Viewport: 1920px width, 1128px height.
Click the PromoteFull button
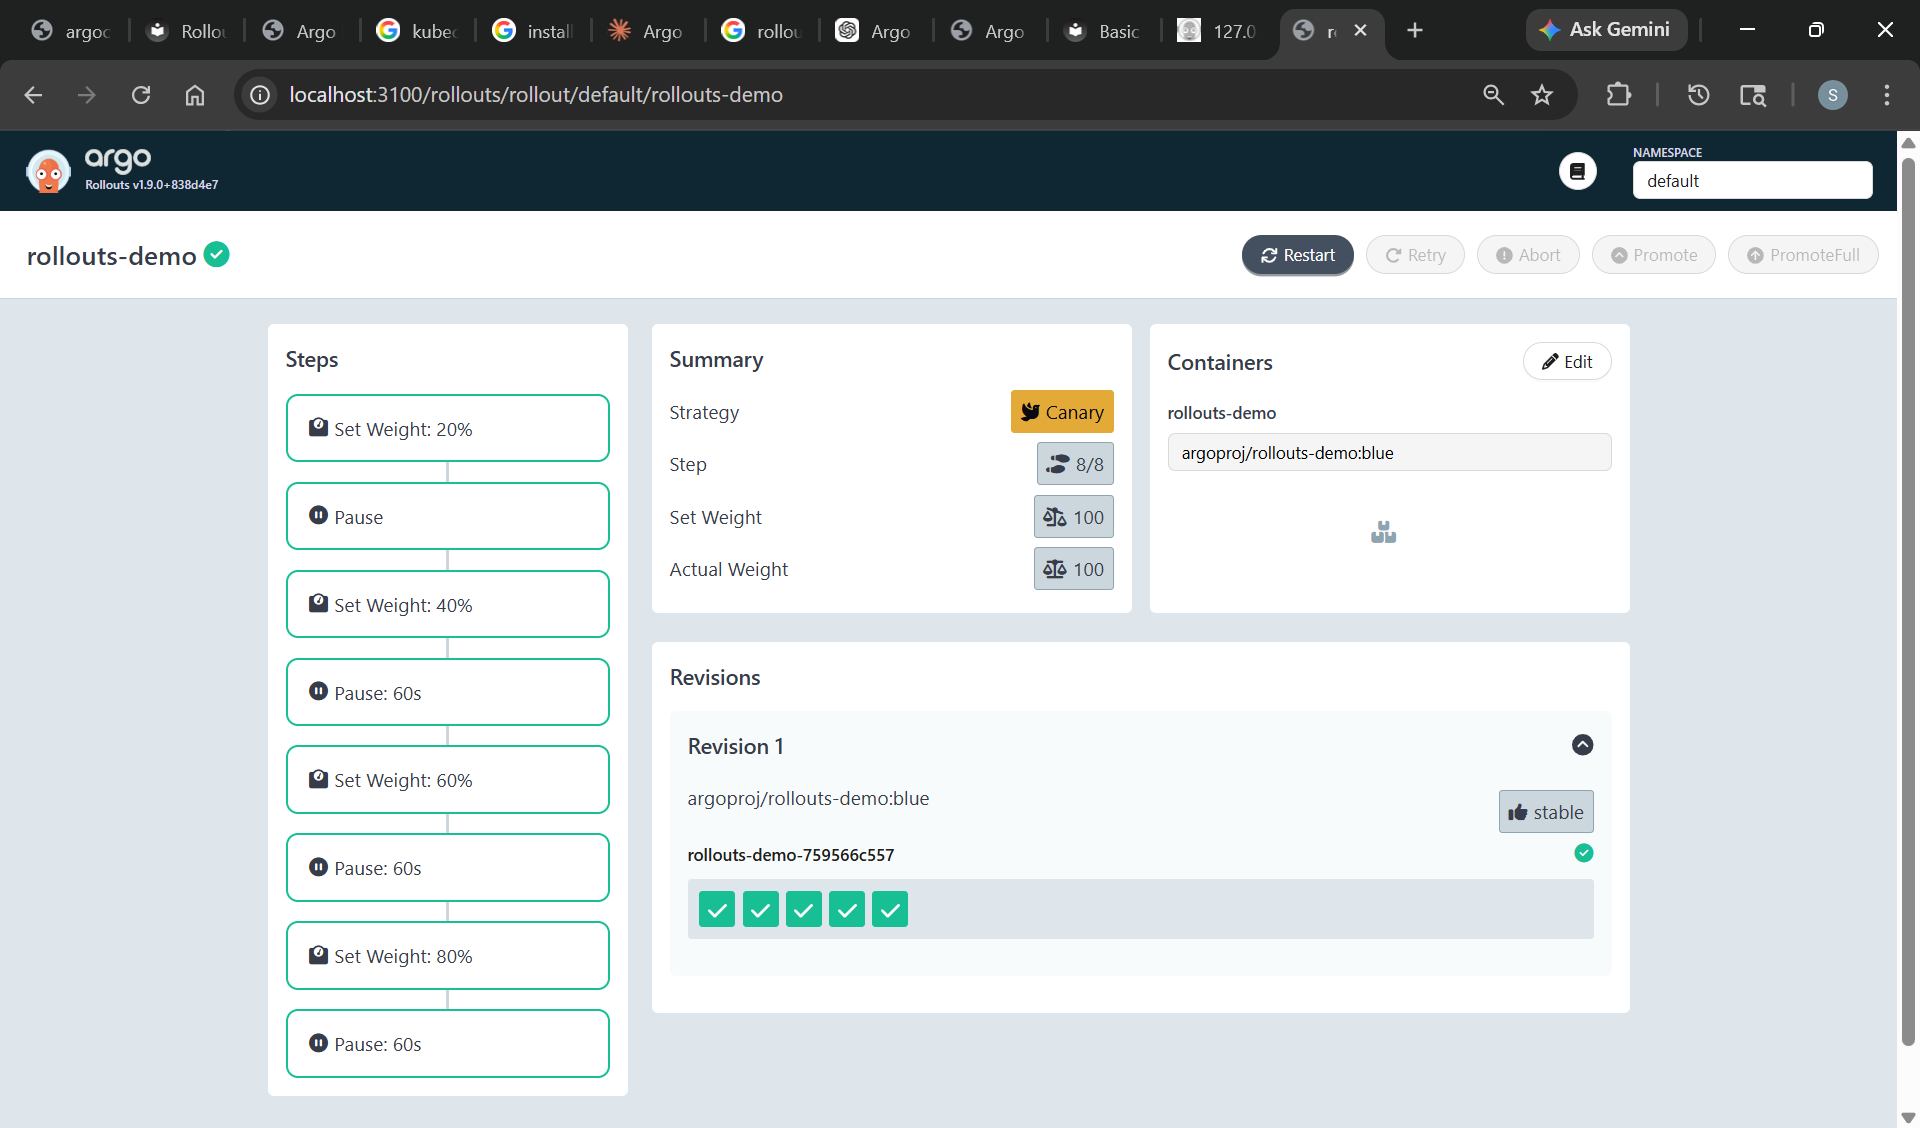click(x=1803, y=255)
